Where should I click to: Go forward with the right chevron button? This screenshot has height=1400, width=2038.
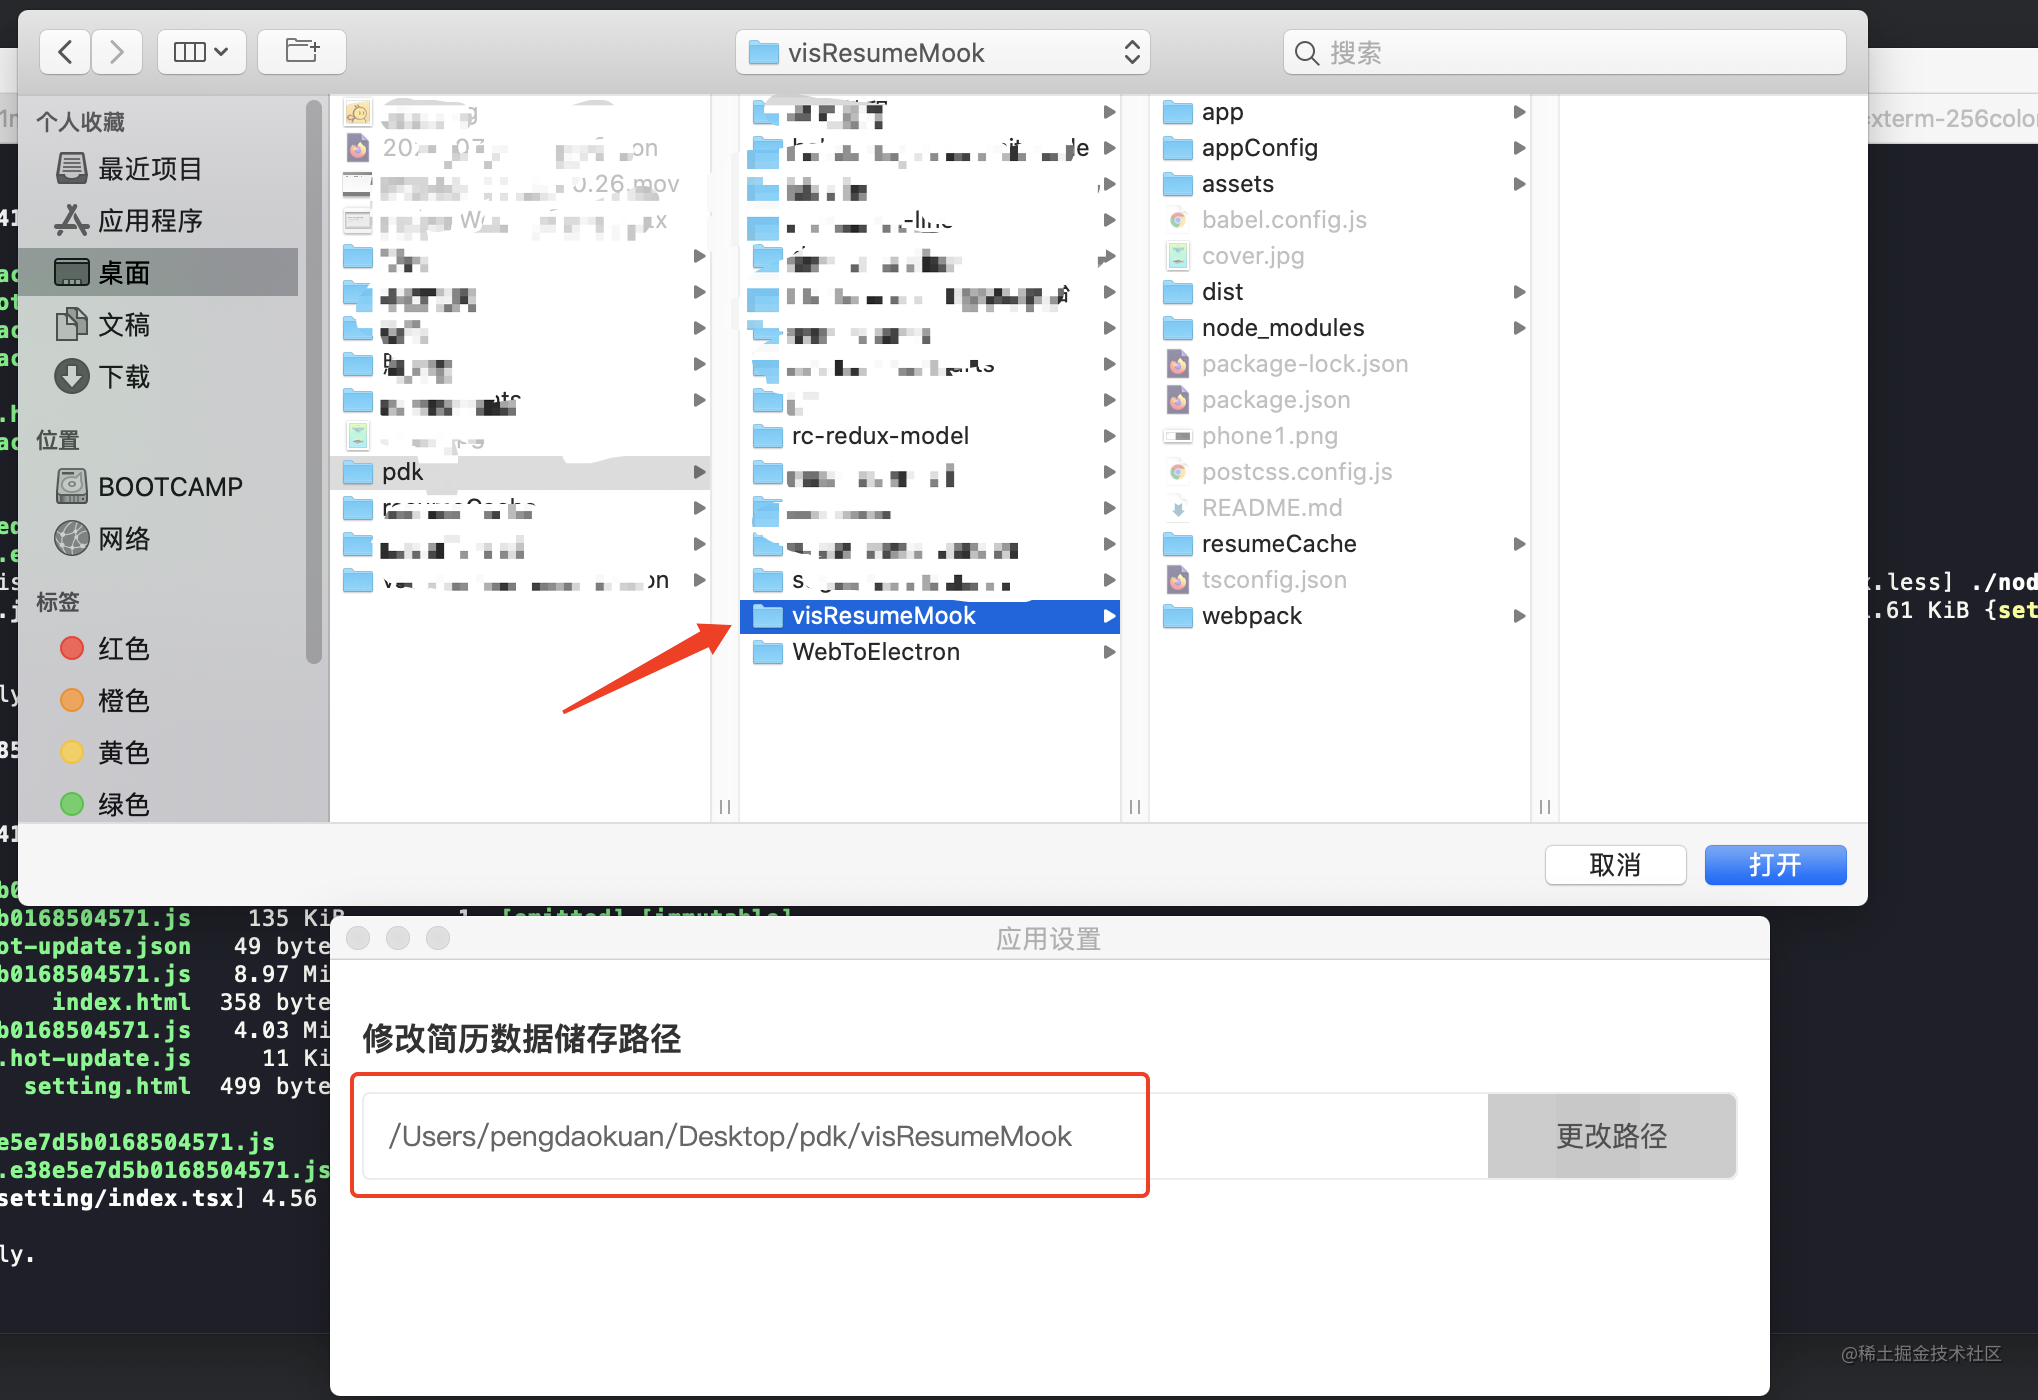coord(117,52)
